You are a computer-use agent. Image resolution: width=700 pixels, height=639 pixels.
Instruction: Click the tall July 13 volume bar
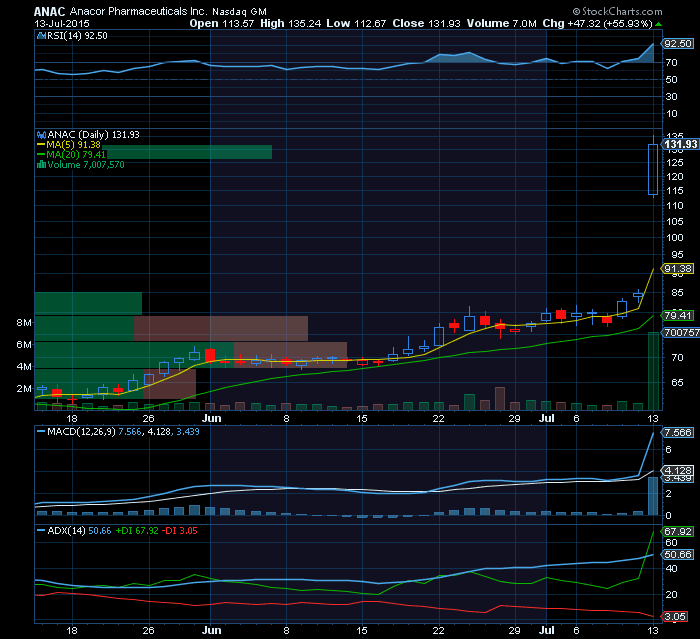653,371
